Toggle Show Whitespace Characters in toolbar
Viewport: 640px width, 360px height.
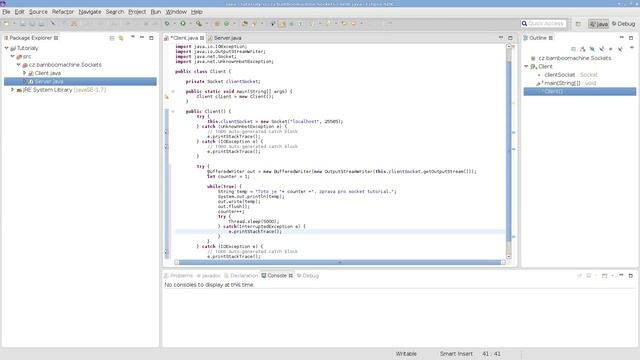click(300, 24)
